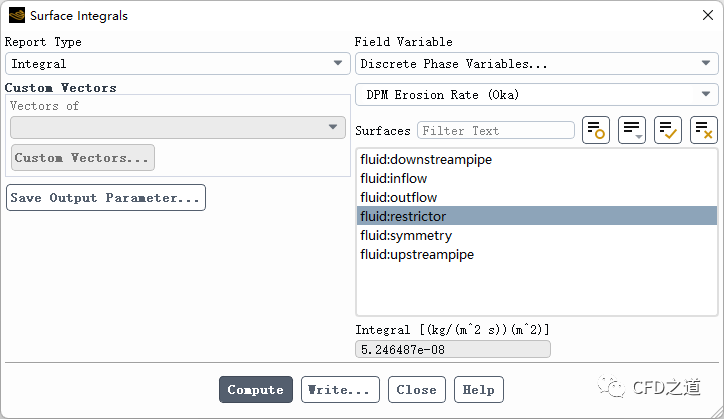Select fluid:inflow in the surfaces list
The height and width of the screenshot is (419, 724).
pyautogui.click(x=394, y=179)
